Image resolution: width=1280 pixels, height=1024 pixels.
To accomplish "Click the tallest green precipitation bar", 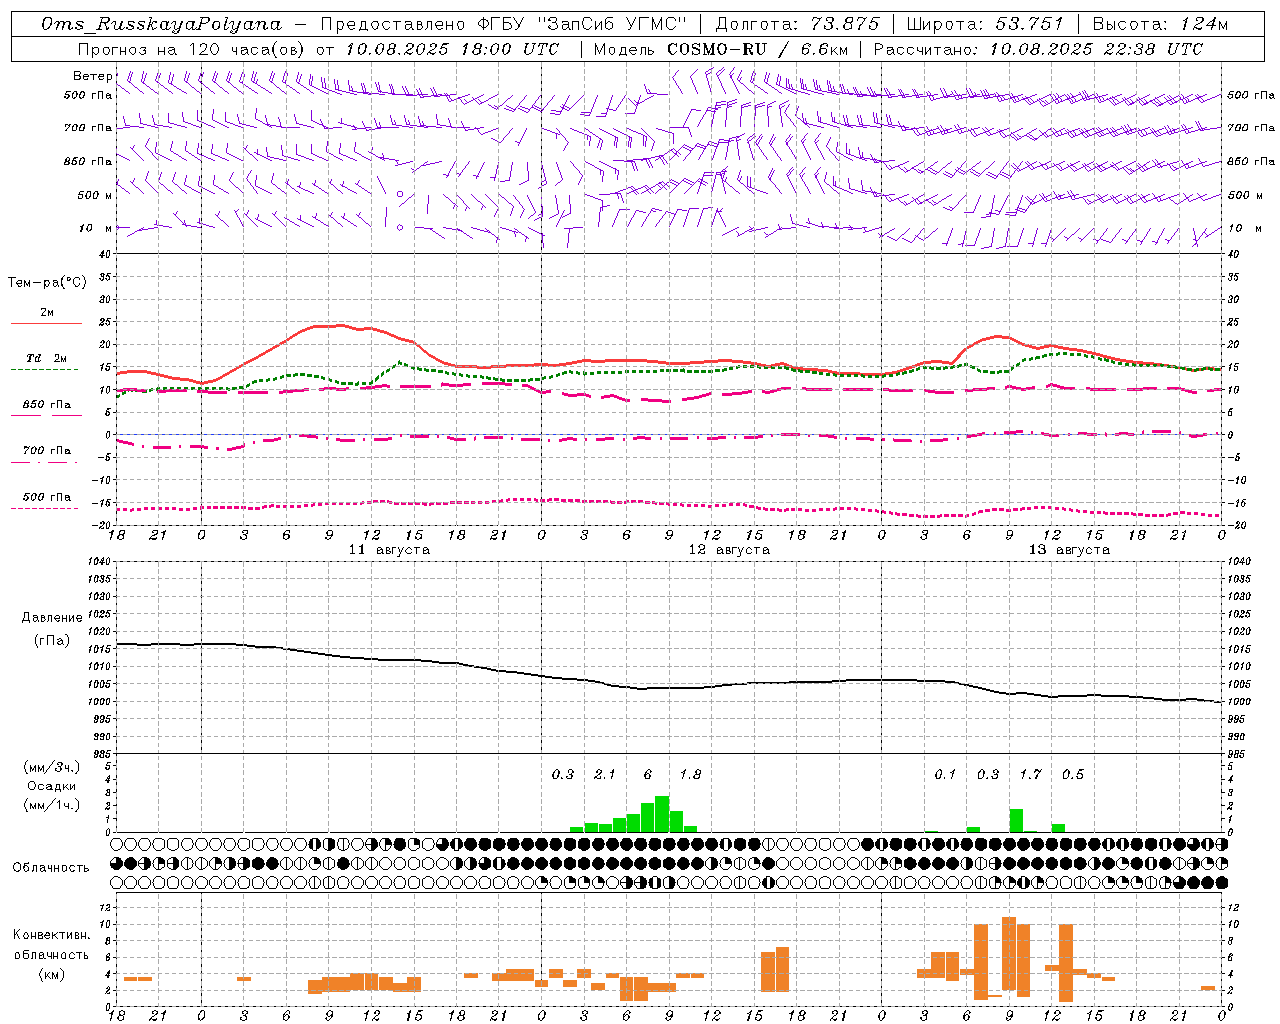I will pyautogui.click(x=662, y=814).
